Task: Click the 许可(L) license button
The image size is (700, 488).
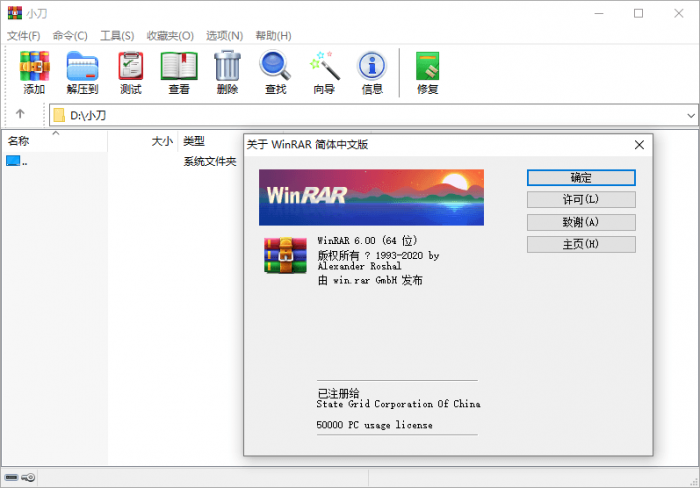Action: (x=581, y=200)
